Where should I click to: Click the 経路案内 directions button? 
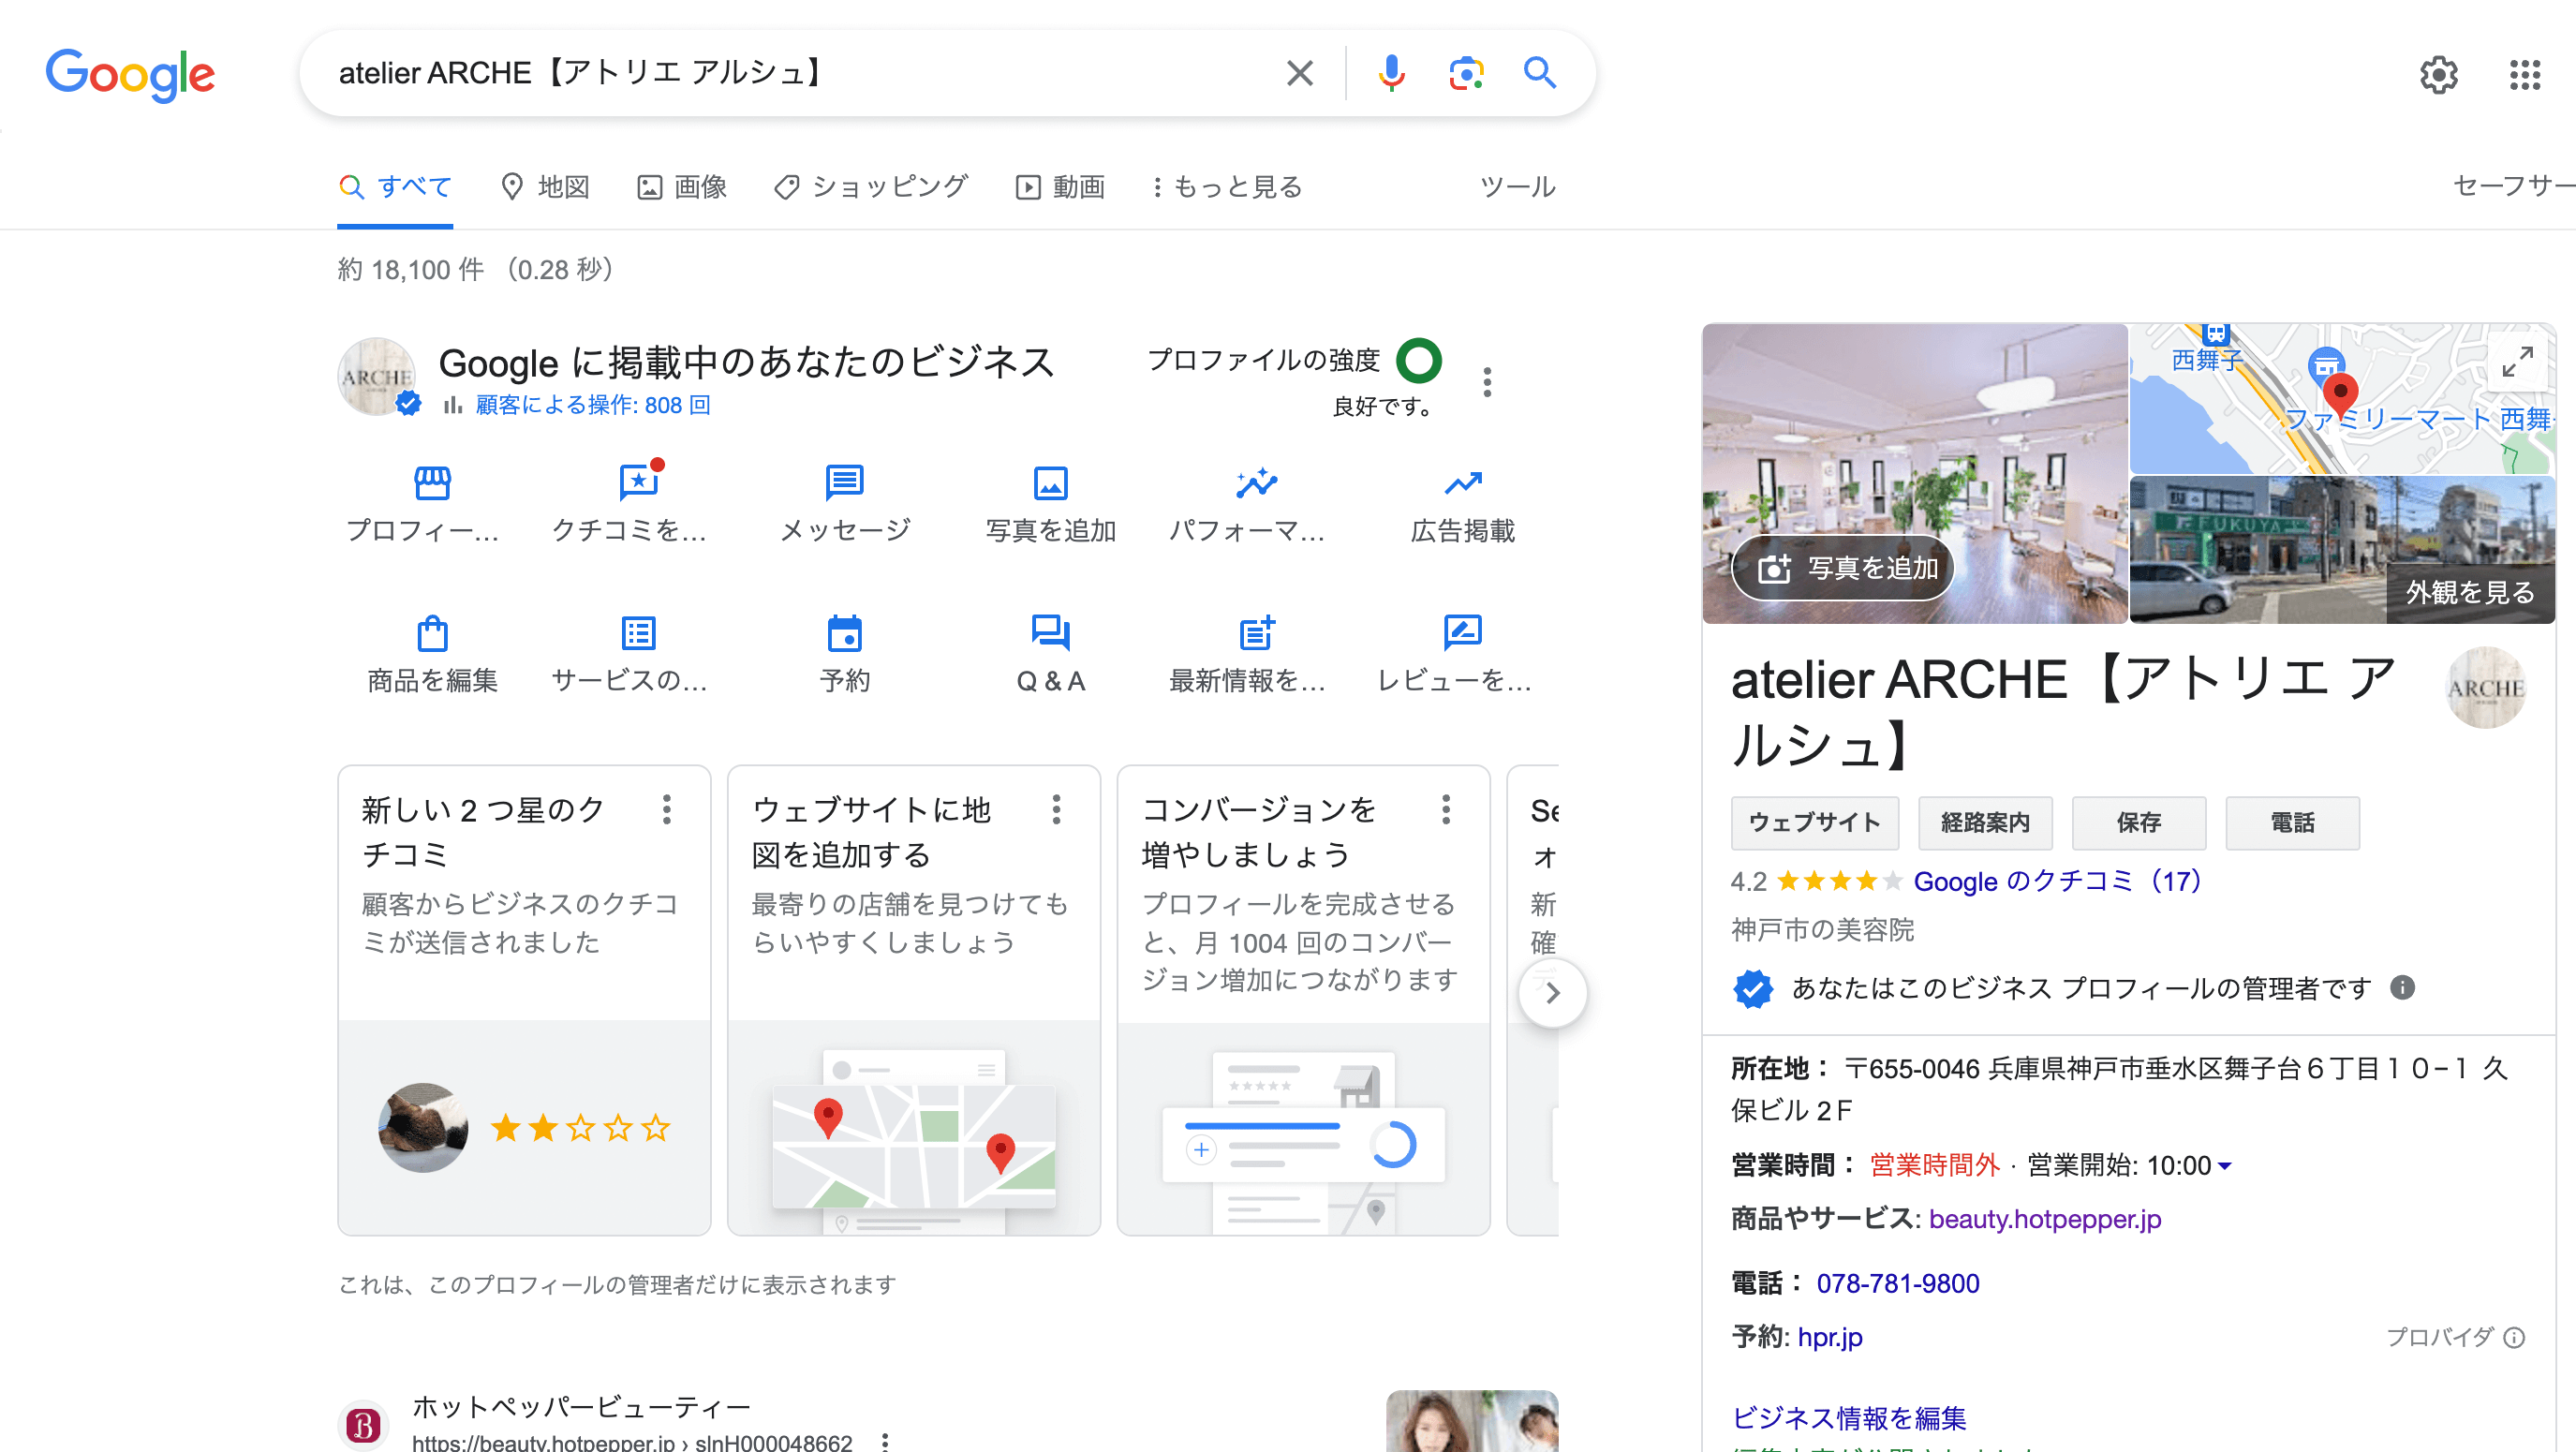tap(1985, 823)
